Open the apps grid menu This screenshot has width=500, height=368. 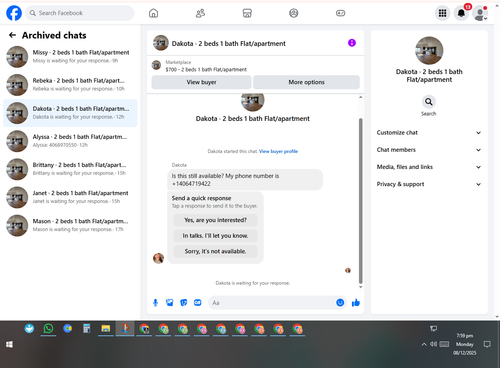coord(442,13)
